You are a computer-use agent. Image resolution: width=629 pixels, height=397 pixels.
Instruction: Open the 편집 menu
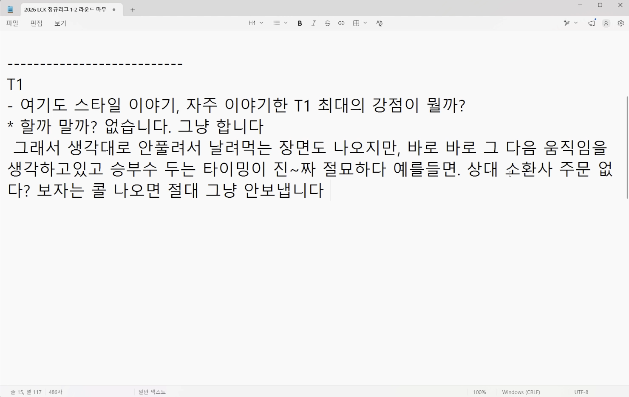click(37, 23)
